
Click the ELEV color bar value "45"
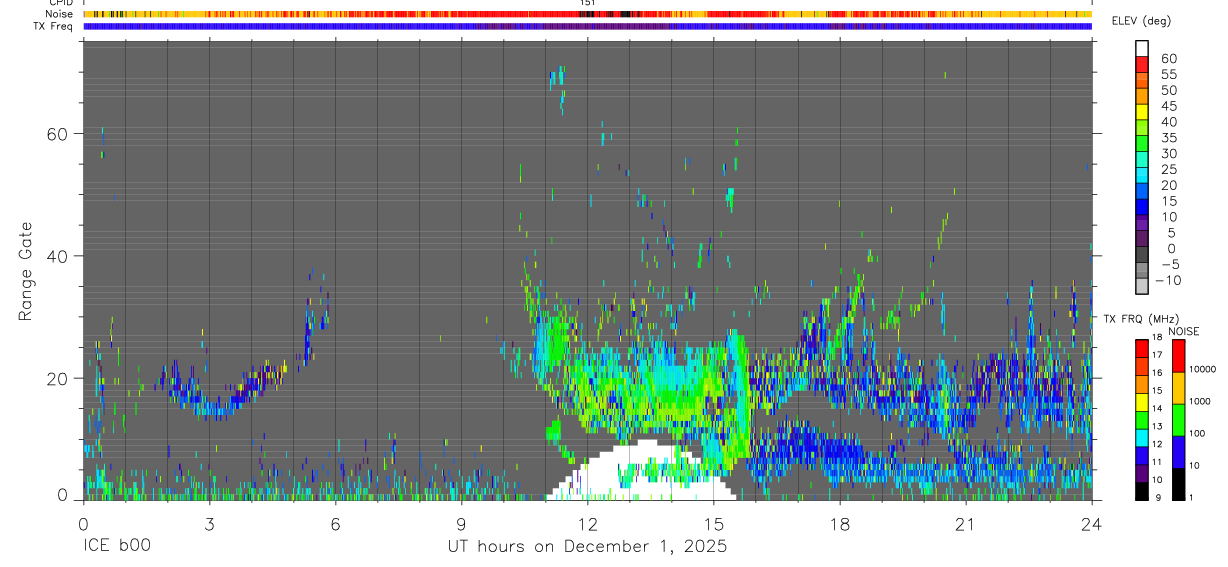click(x=1168, y=106)
